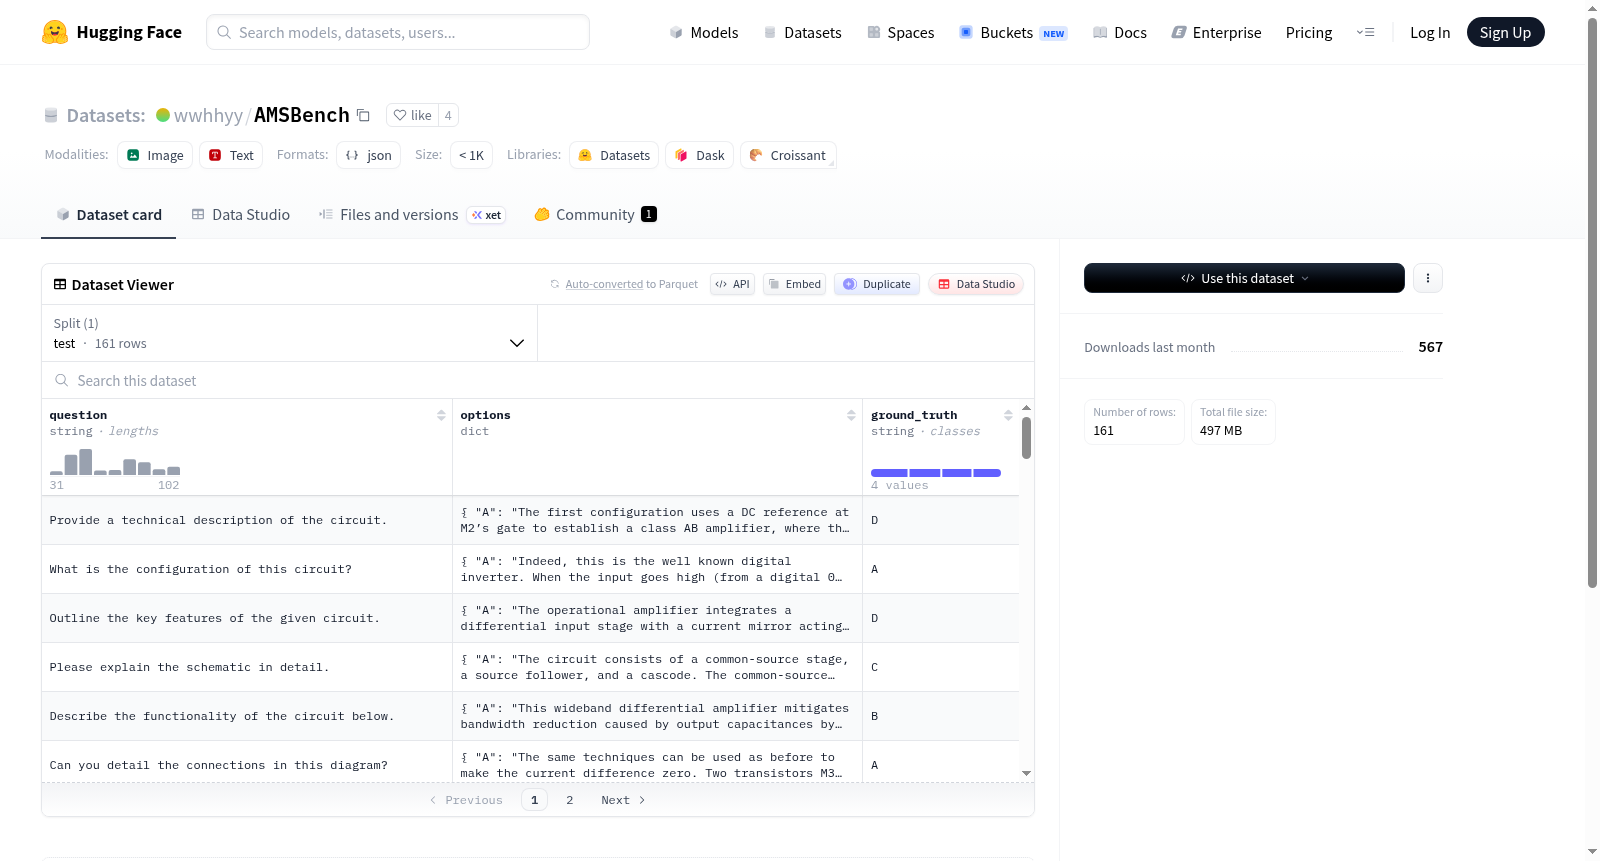Select the Dask library tag
This screenshot has width=1600, height=861.
tap(699, 155)
